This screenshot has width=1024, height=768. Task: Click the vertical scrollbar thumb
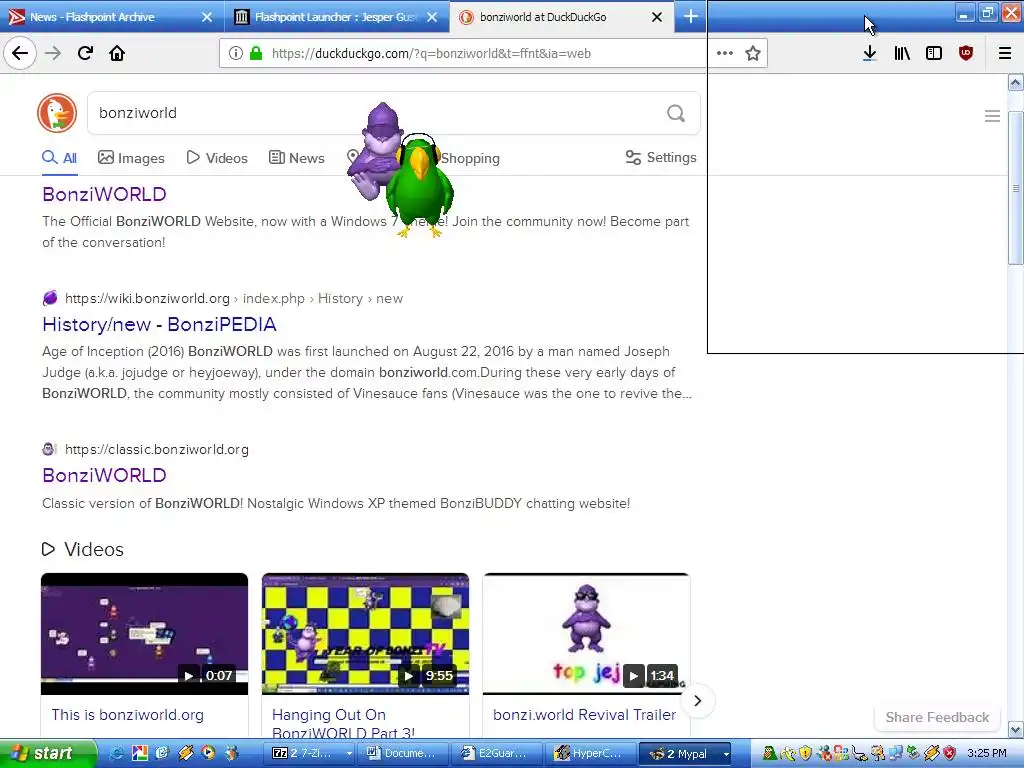point(1016,188)
